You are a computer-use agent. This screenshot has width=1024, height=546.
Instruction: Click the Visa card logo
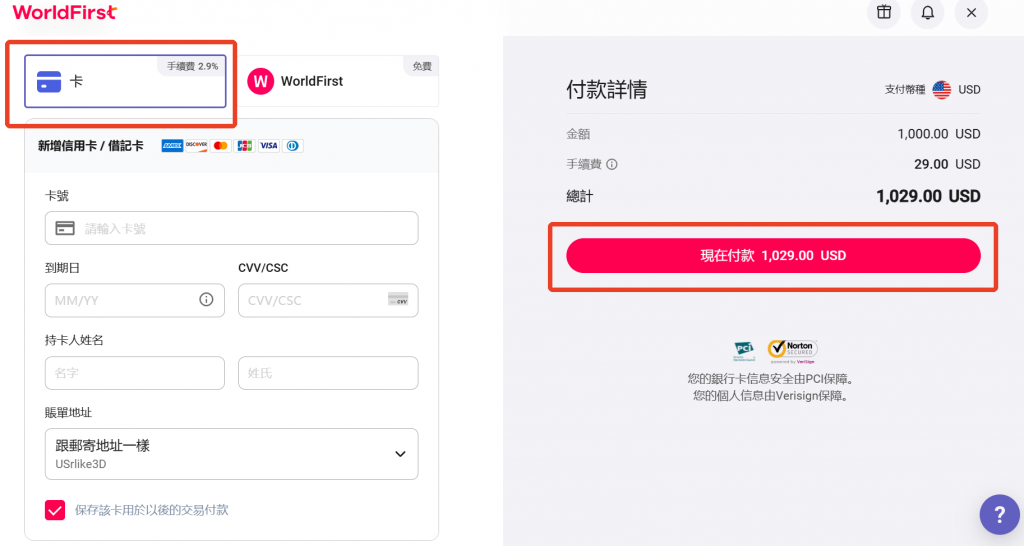269,146
